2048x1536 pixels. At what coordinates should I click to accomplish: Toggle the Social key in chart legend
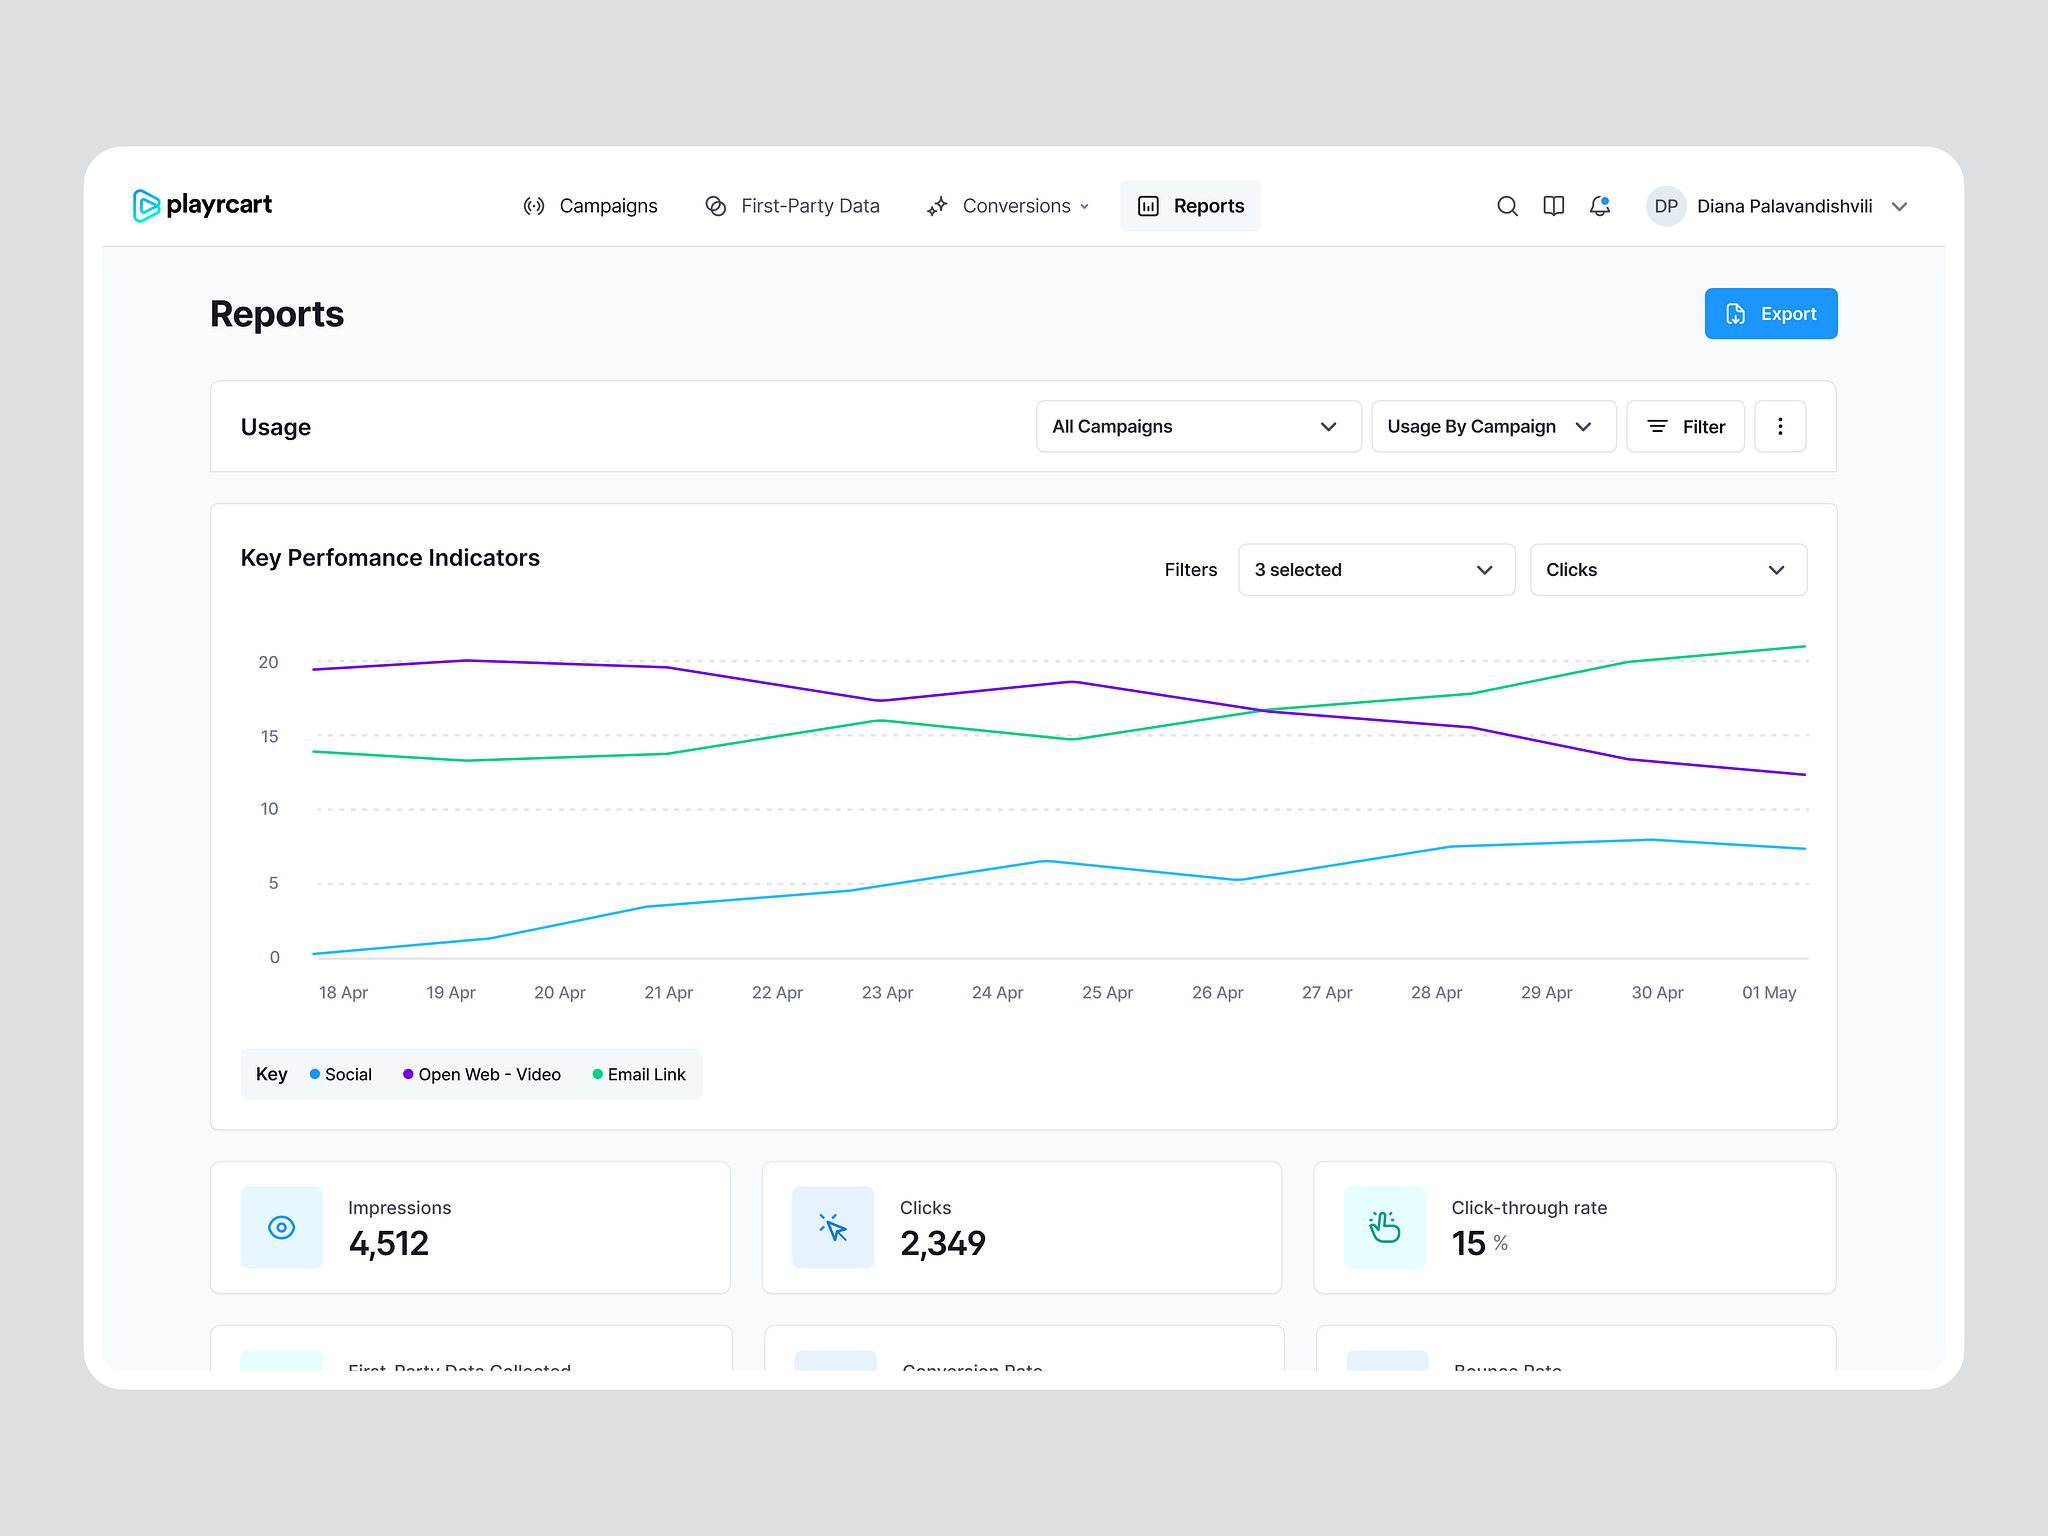point(341,1074)
